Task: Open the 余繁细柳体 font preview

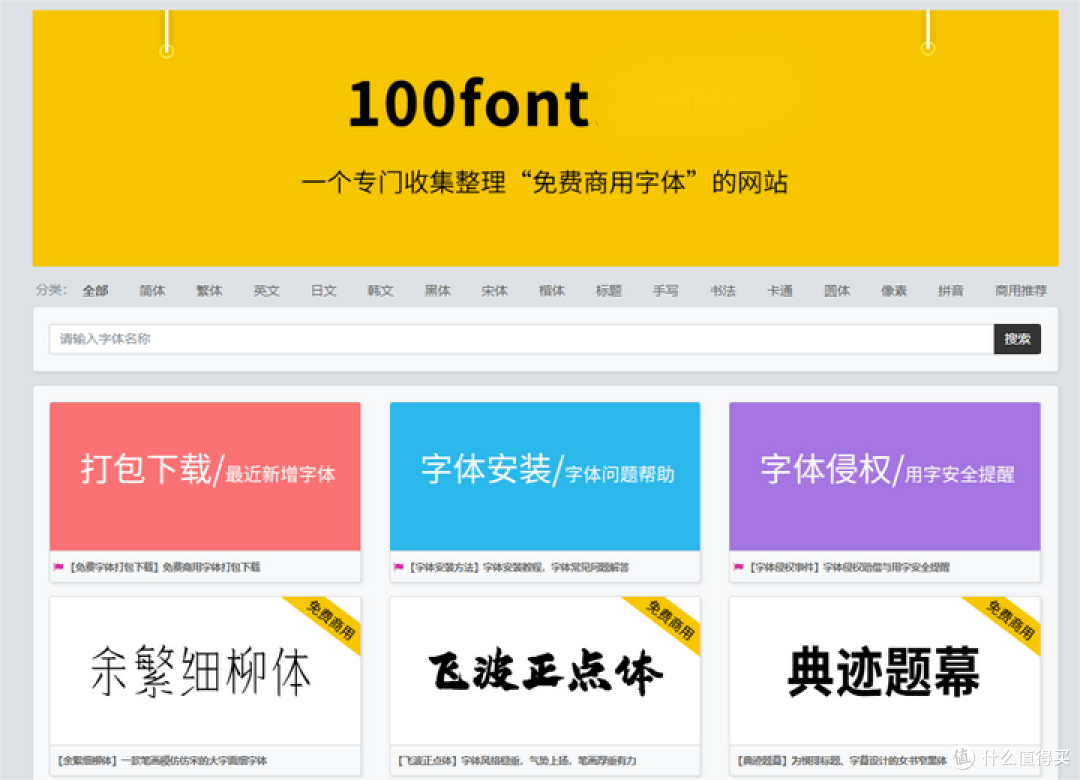Action: pos(205,670)
